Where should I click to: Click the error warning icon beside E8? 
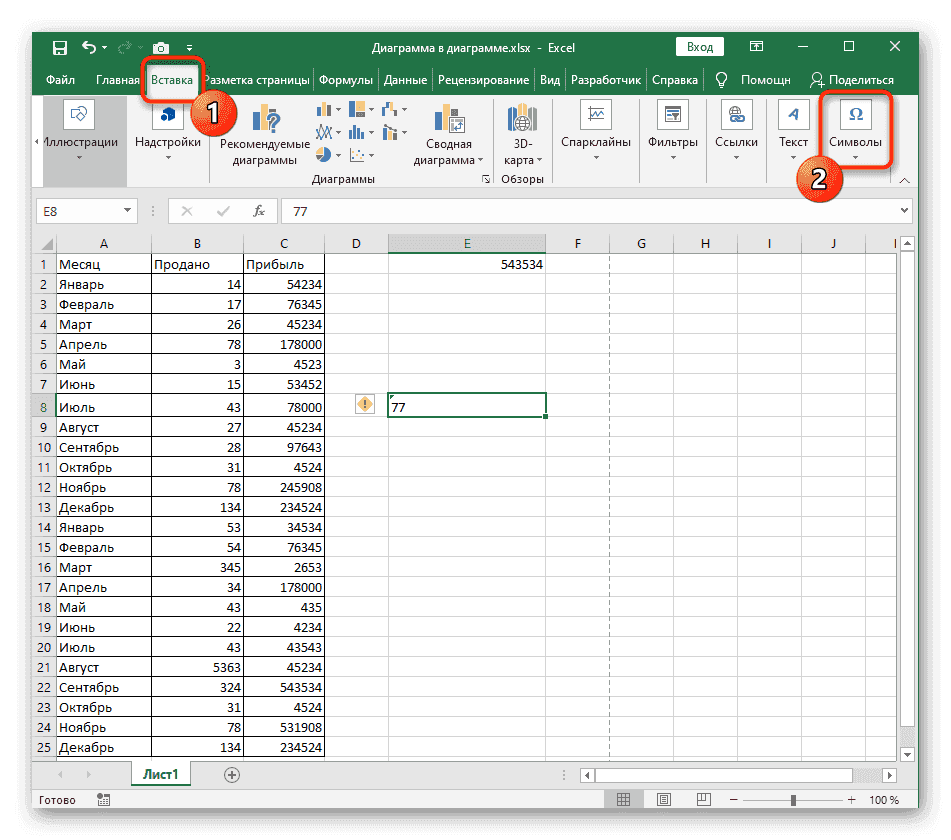365,404
